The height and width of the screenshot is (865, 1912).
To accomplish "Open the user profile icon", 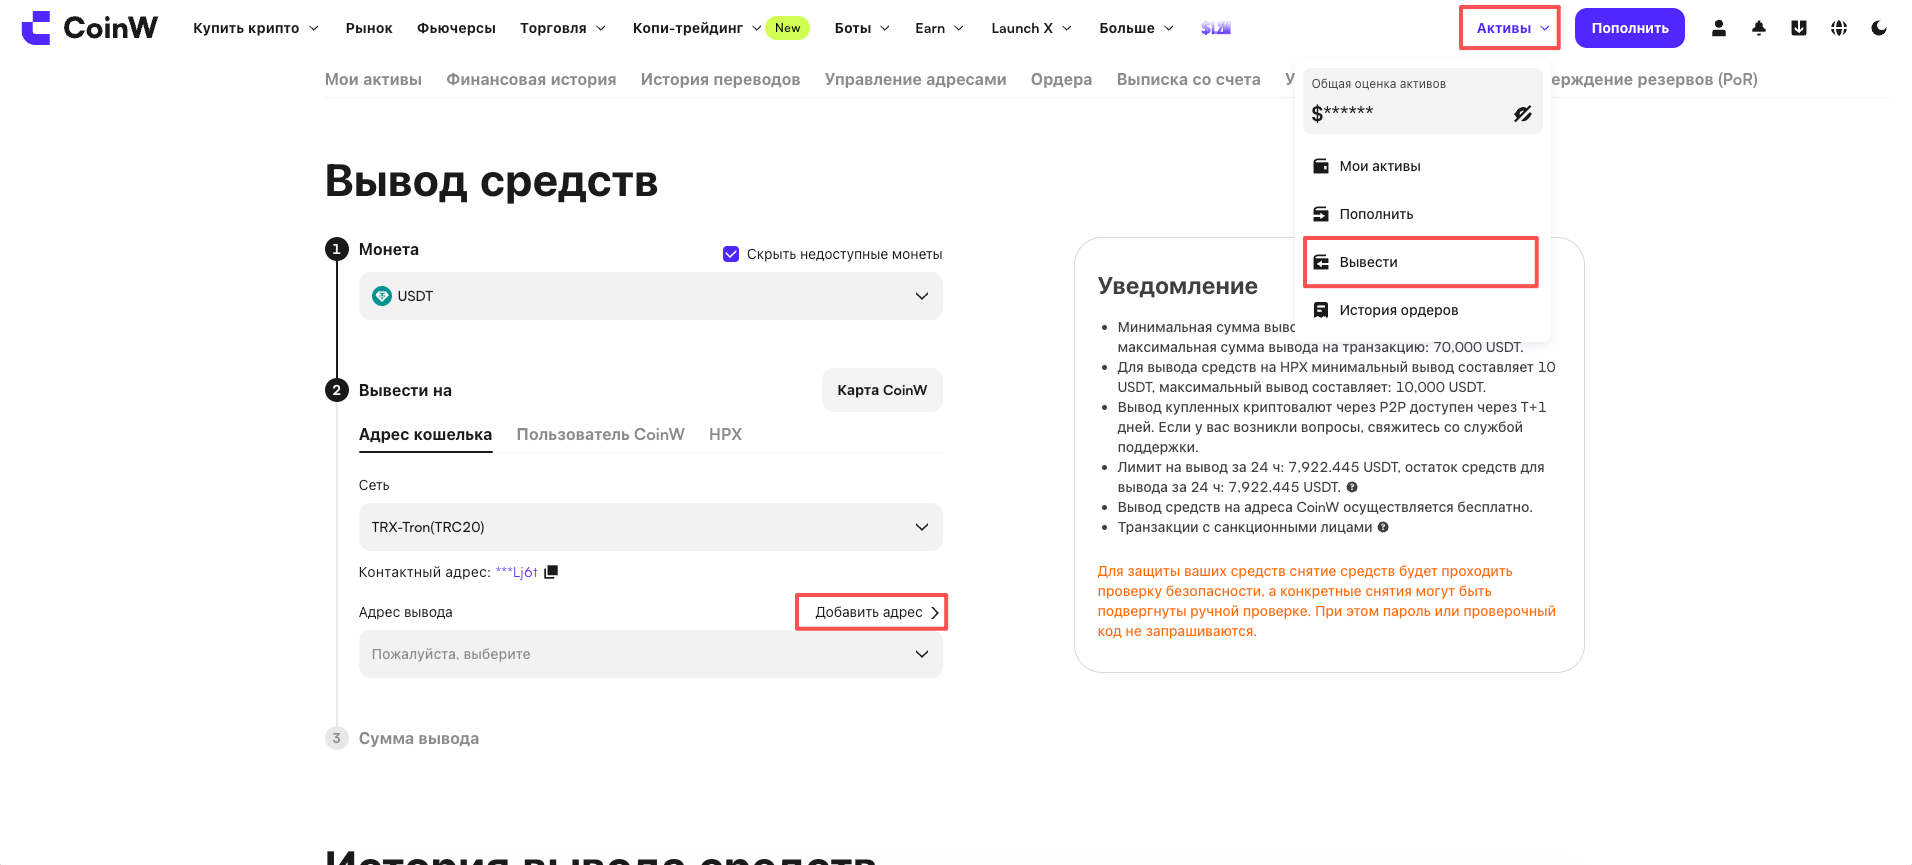I will 1719,28.
